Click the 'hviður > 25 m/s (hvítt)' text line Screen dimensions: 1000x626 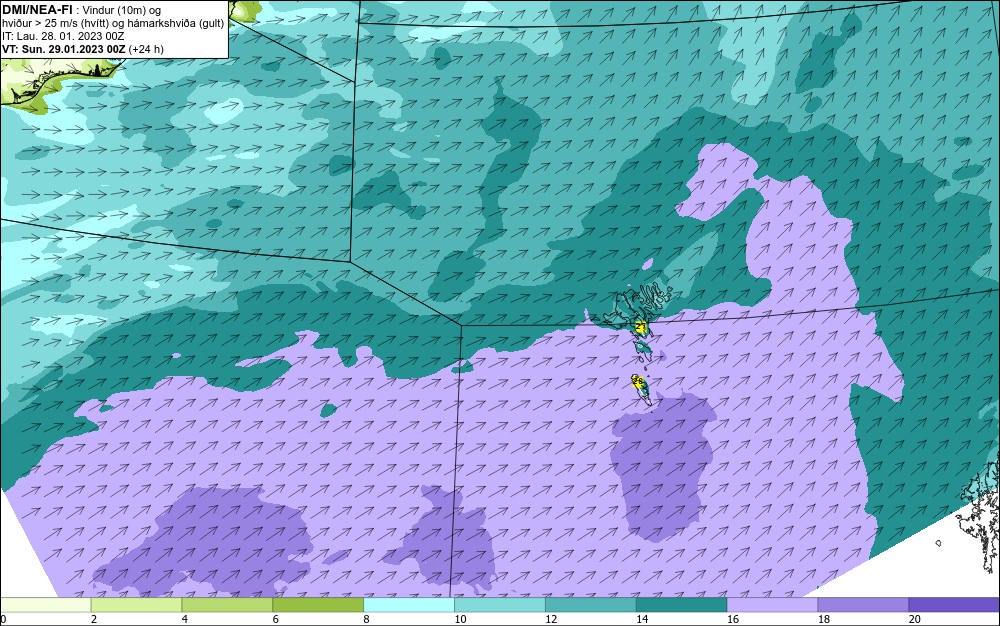click(57, 23)
